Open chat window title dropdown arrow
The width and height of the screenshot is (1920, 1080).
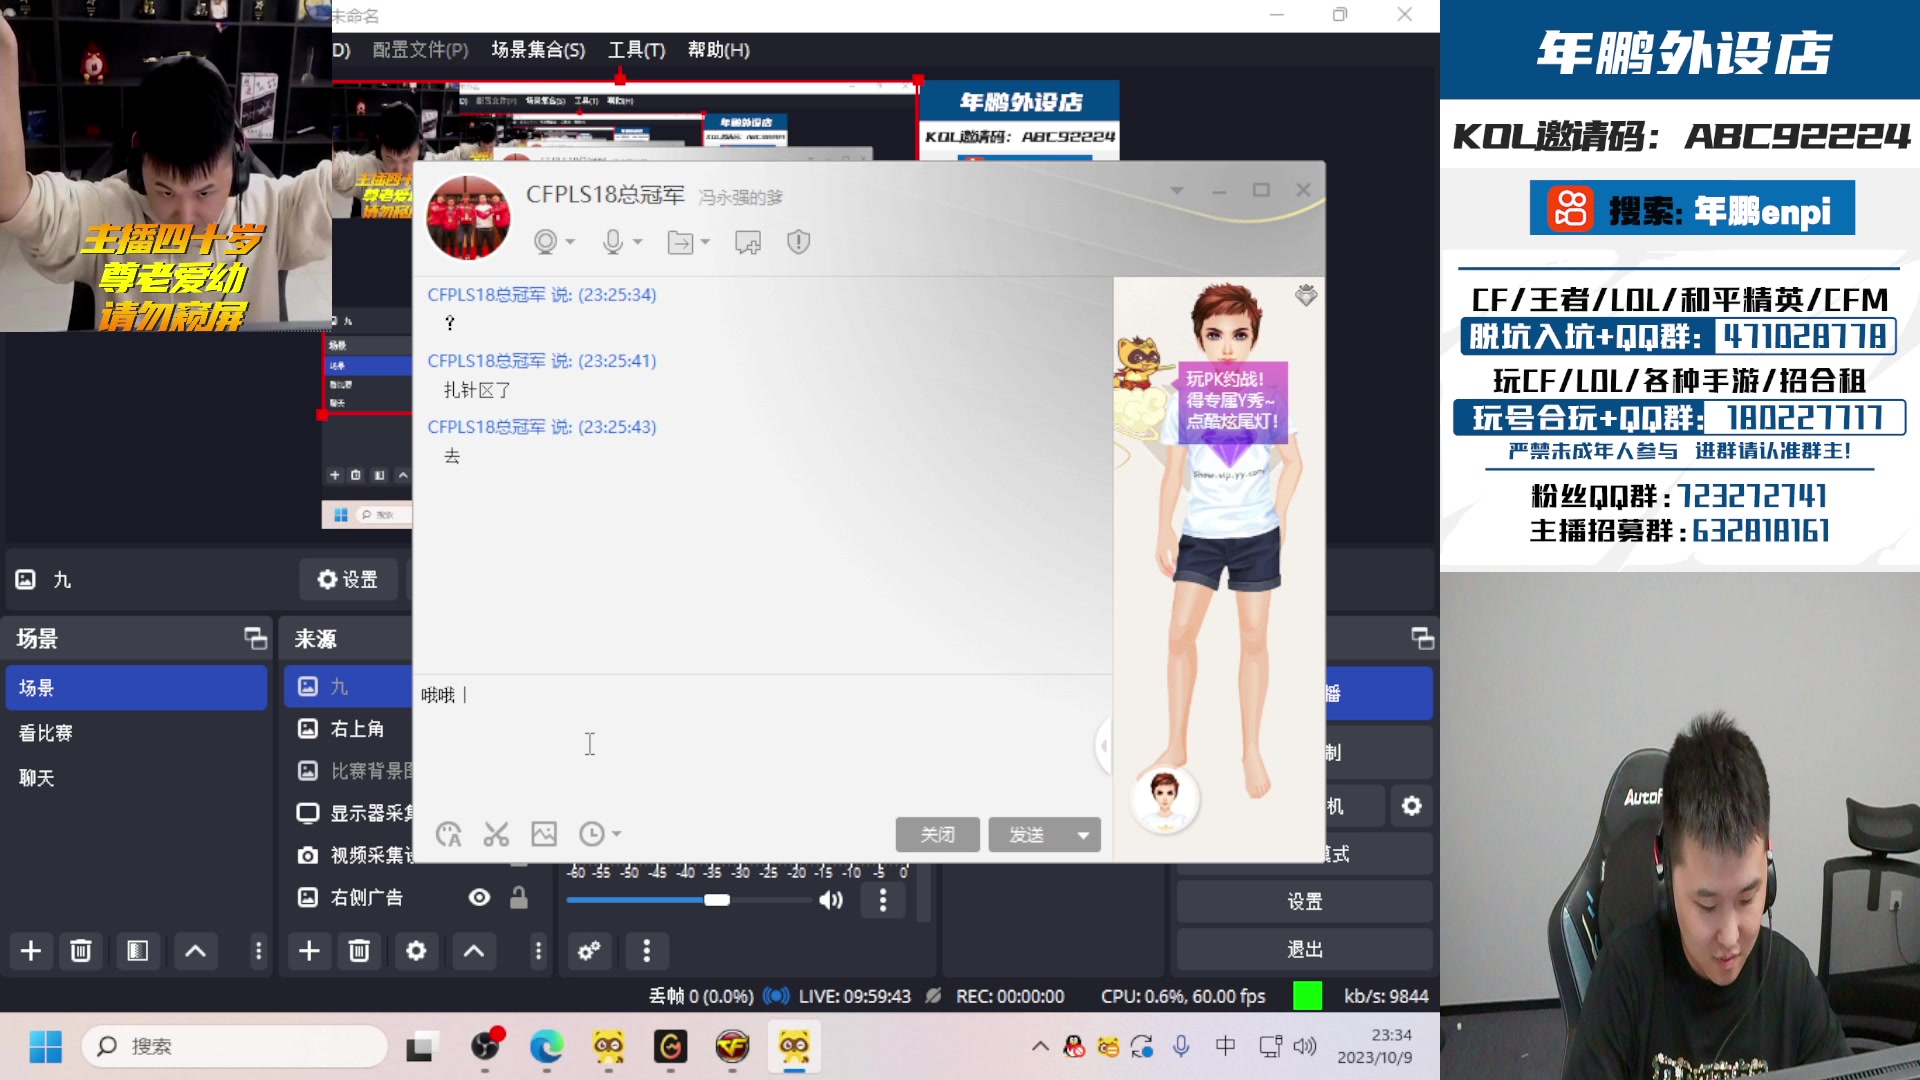[1177, 190]
